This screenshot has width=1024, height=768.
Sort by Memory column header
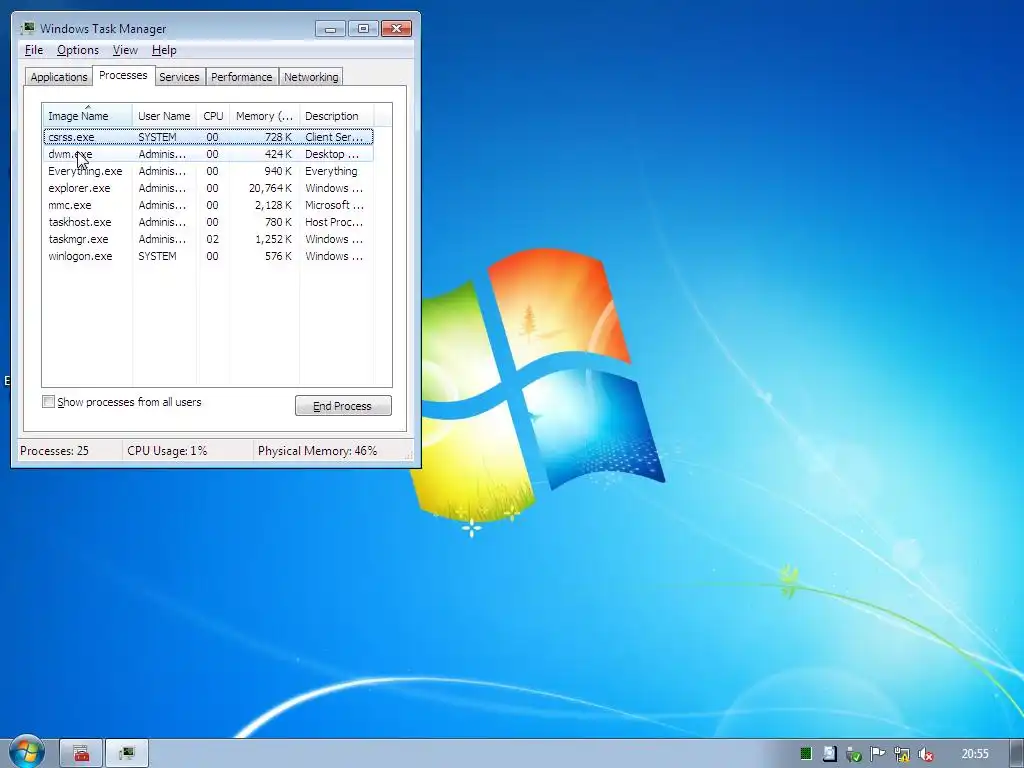point(264,116)
